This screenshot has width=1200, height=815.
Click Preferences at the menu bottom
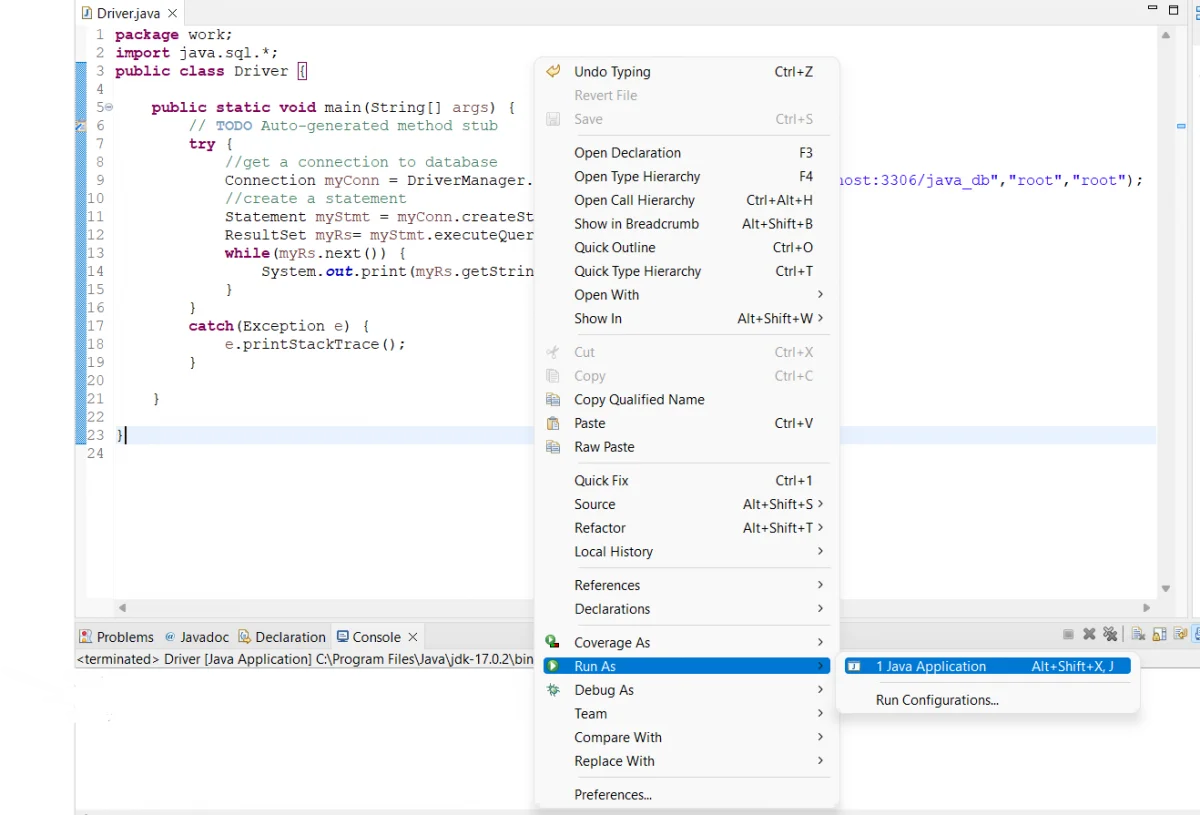613,794
